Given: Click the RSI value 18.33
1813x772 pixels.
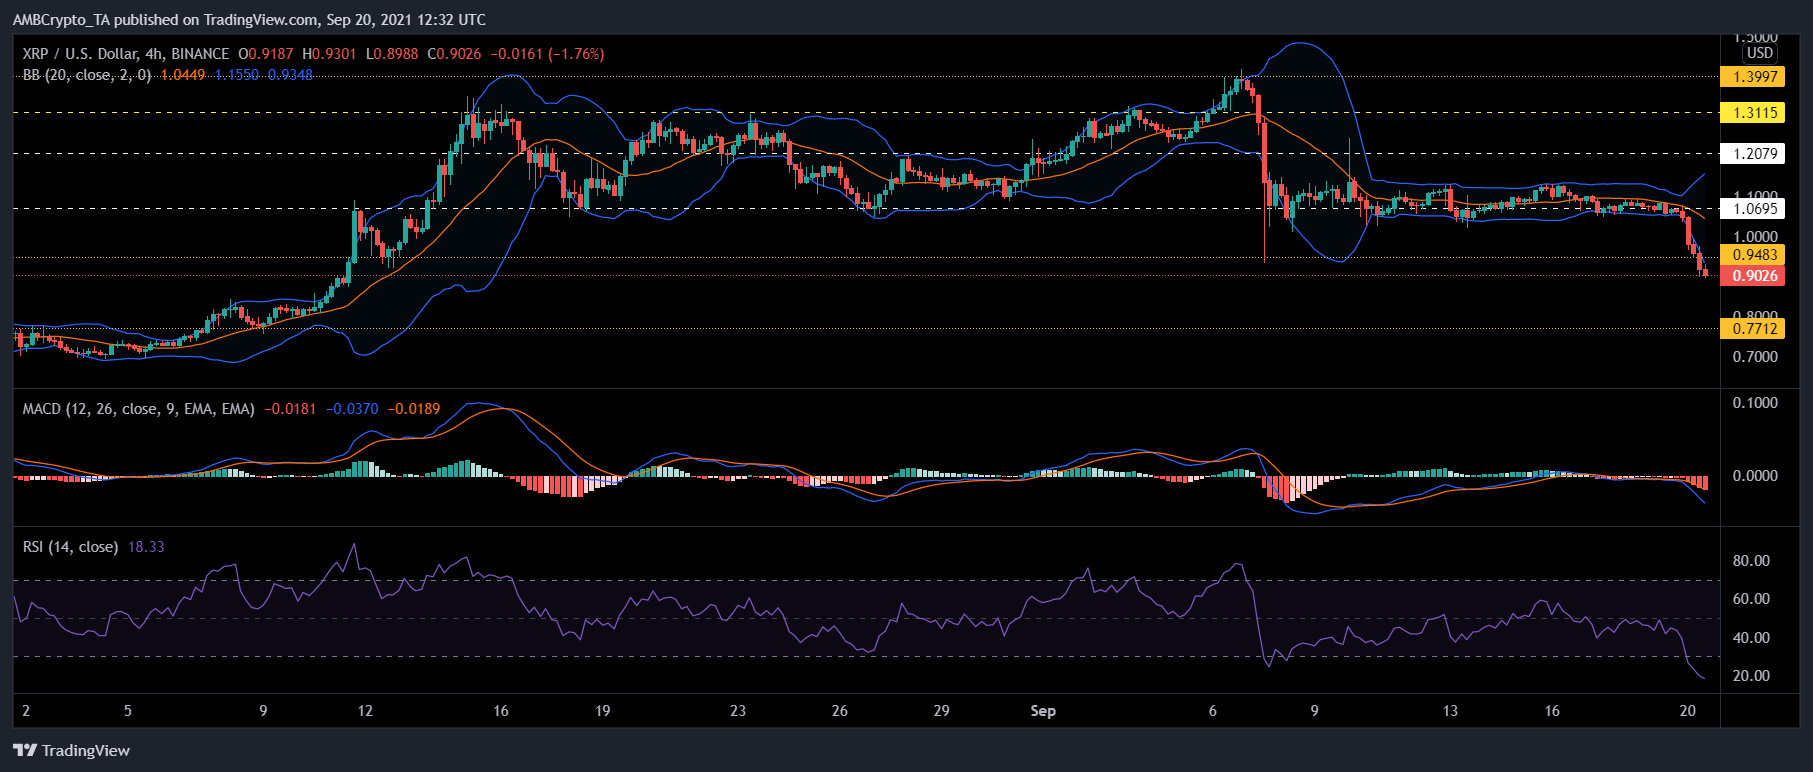Looking at the screenshot, I should [x=146, y=547].
